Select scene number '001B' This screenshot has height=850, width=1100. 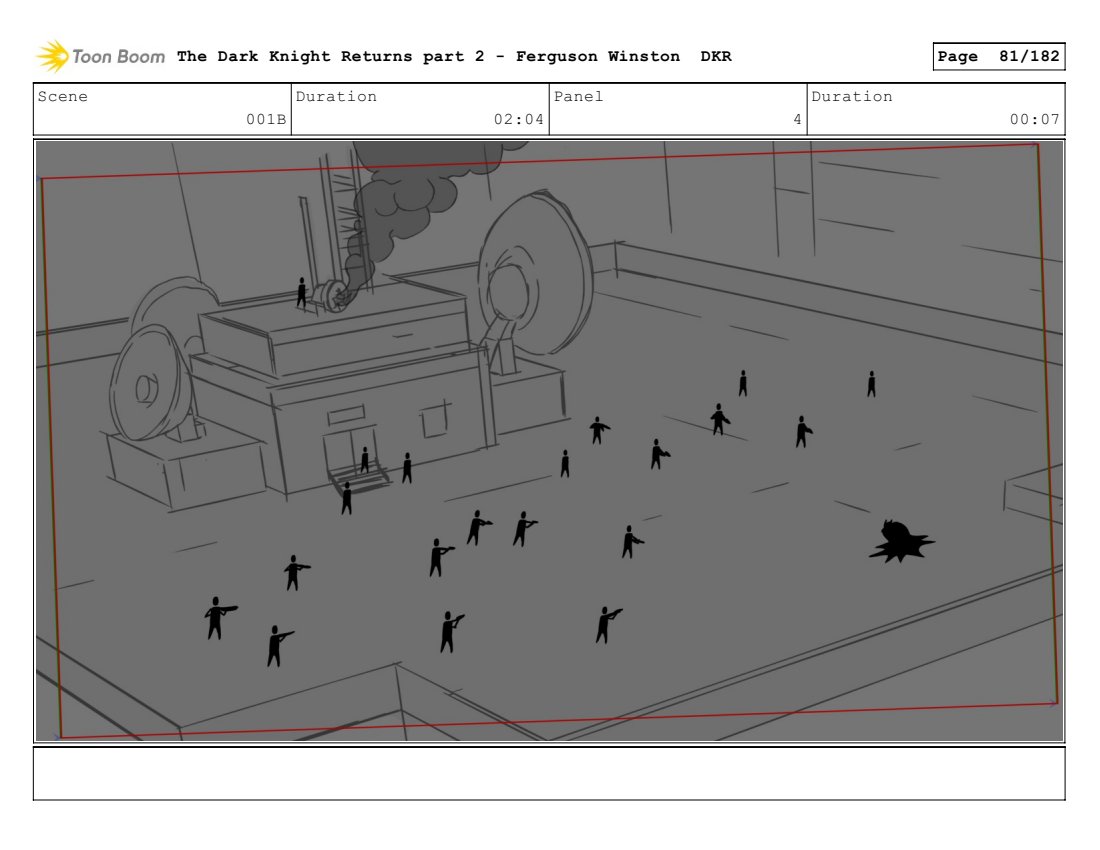pyautogui.click(x=266, y=119)
